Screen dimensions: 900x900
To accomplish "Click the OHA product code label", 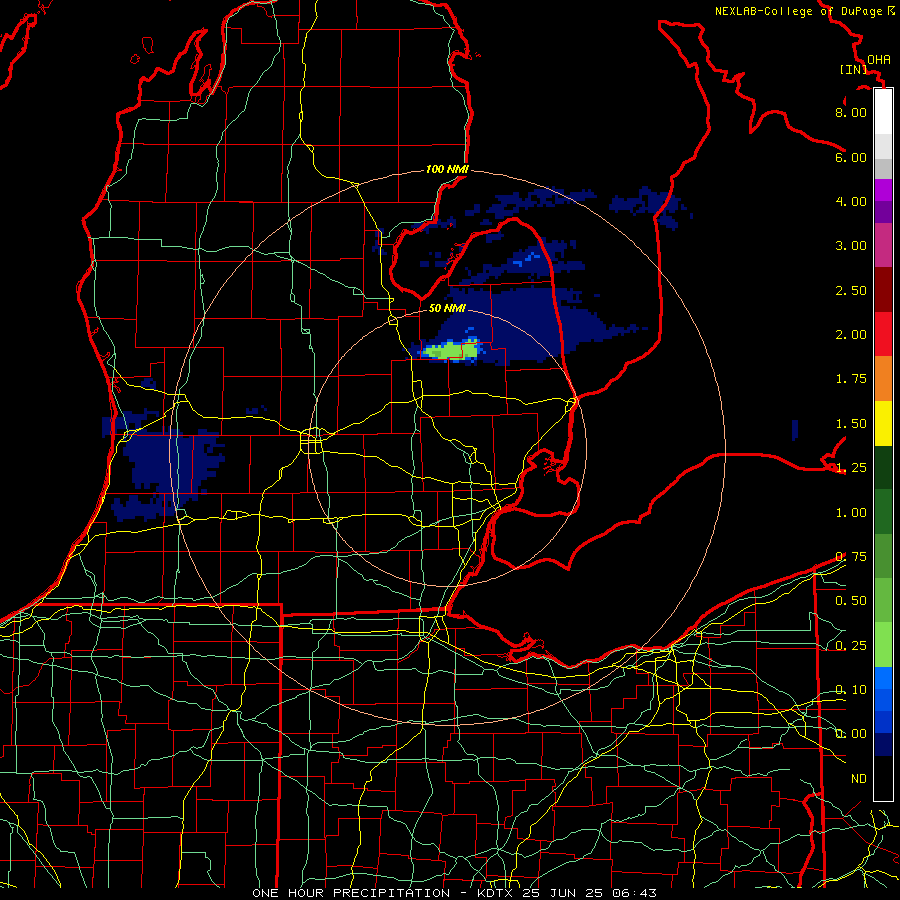I will (879, 59).
